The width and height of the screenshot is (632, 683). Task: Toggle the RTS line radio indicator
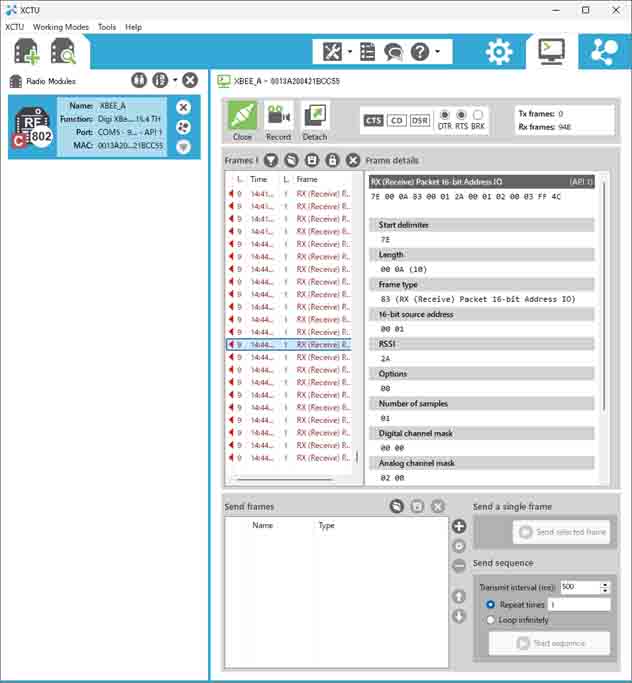coord(461,115)
